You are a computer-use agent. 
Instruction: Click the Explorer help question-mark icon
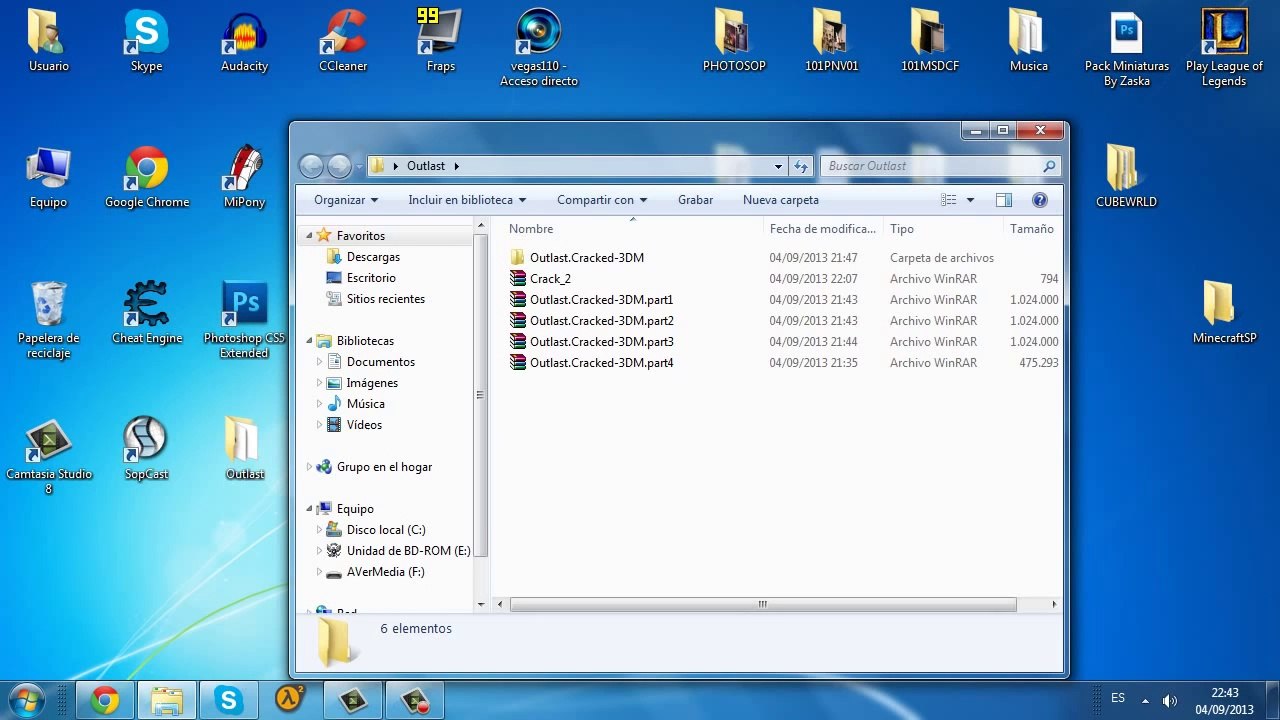1039,200
